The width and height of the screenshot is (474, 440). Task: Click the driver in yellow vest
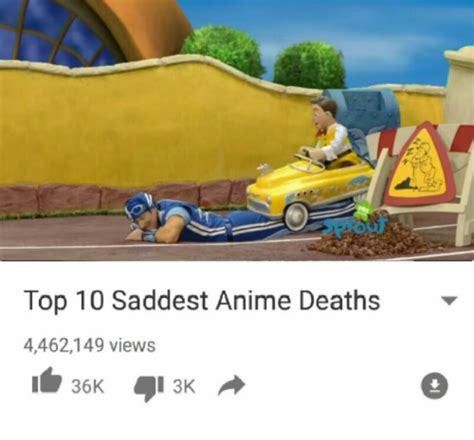click(328, 133)
